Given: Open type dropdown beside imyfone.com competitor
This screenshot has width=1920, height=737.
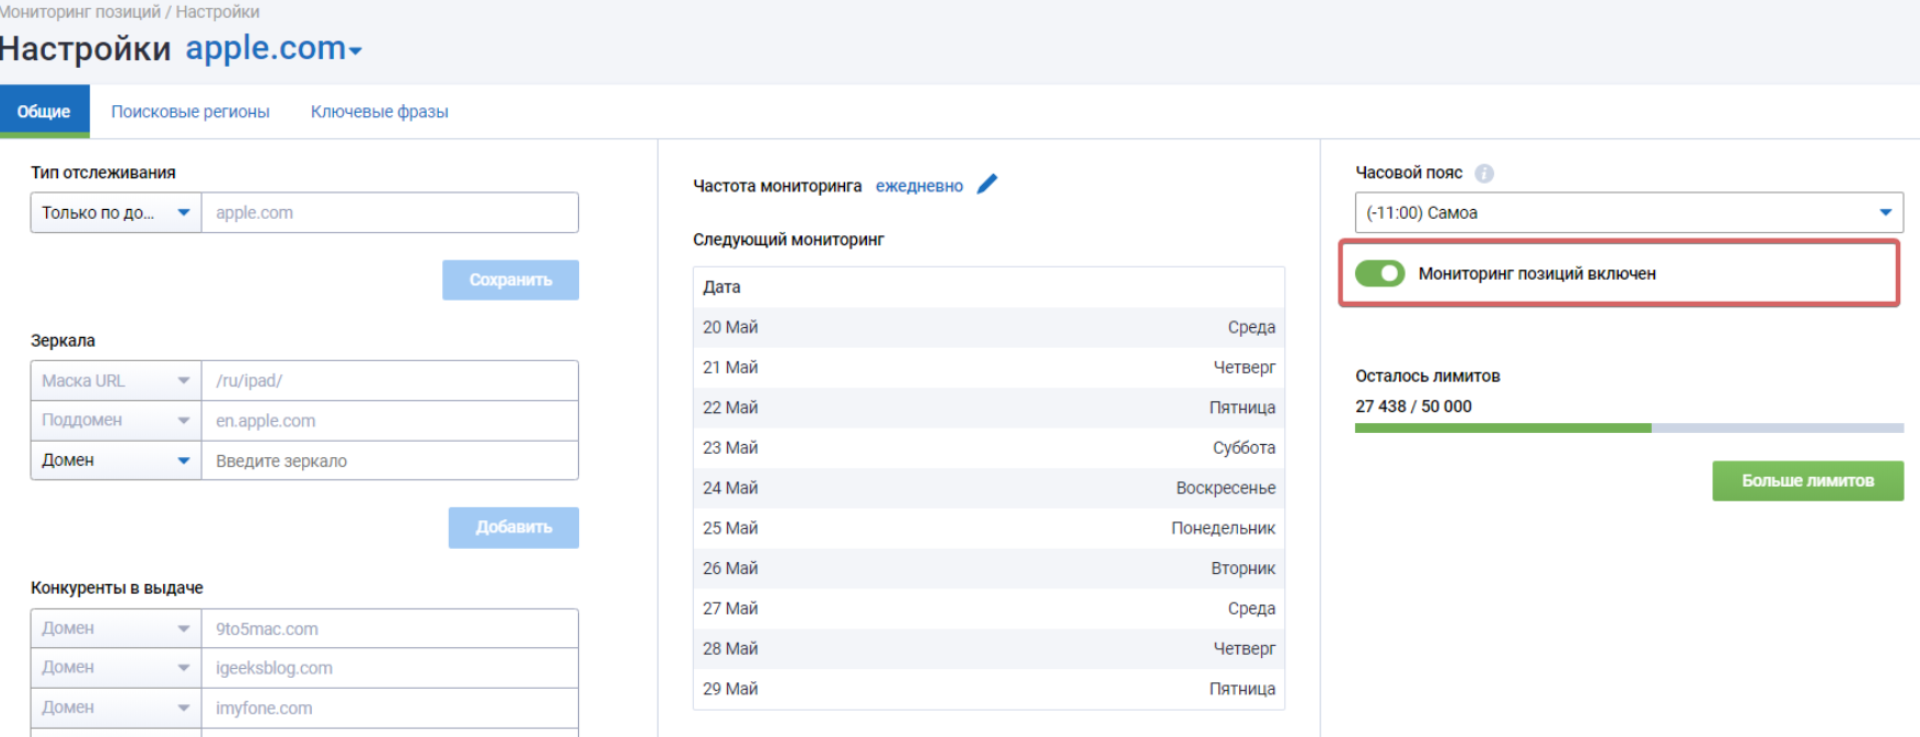Looking at the screenshot, I should (x=116, y=708).
